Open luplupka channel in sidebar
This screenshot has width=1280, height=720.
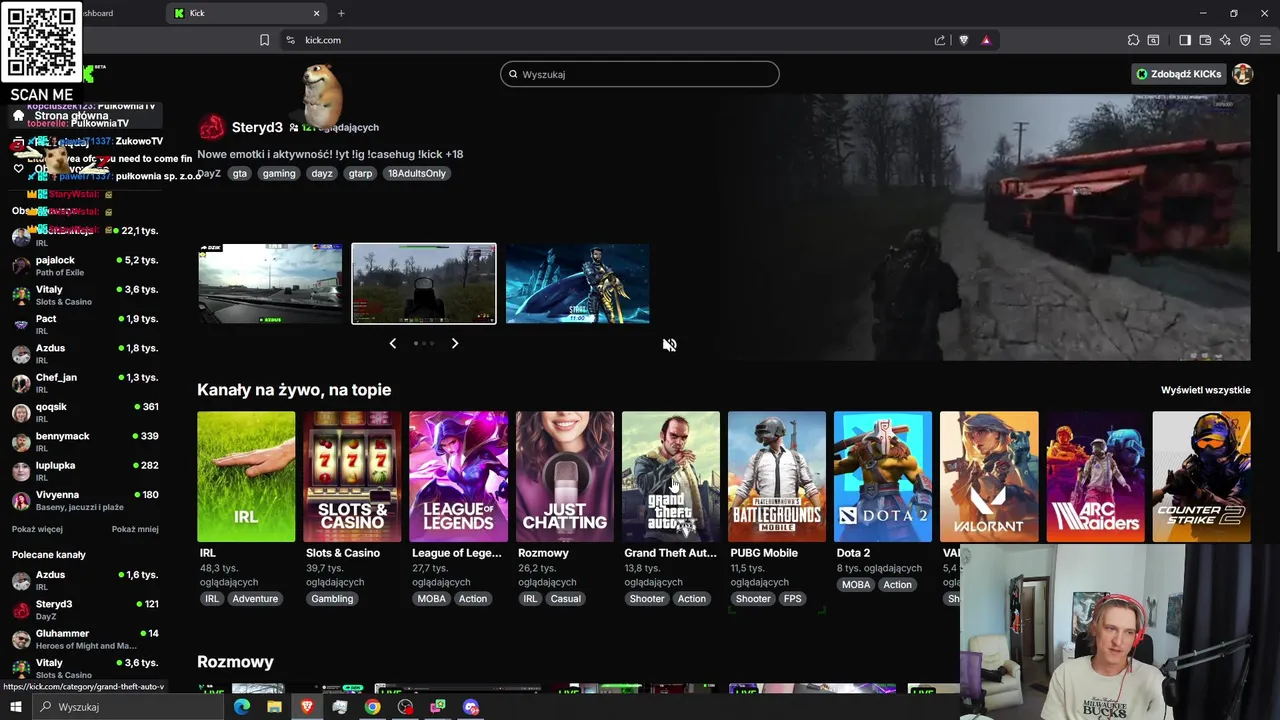85,471
